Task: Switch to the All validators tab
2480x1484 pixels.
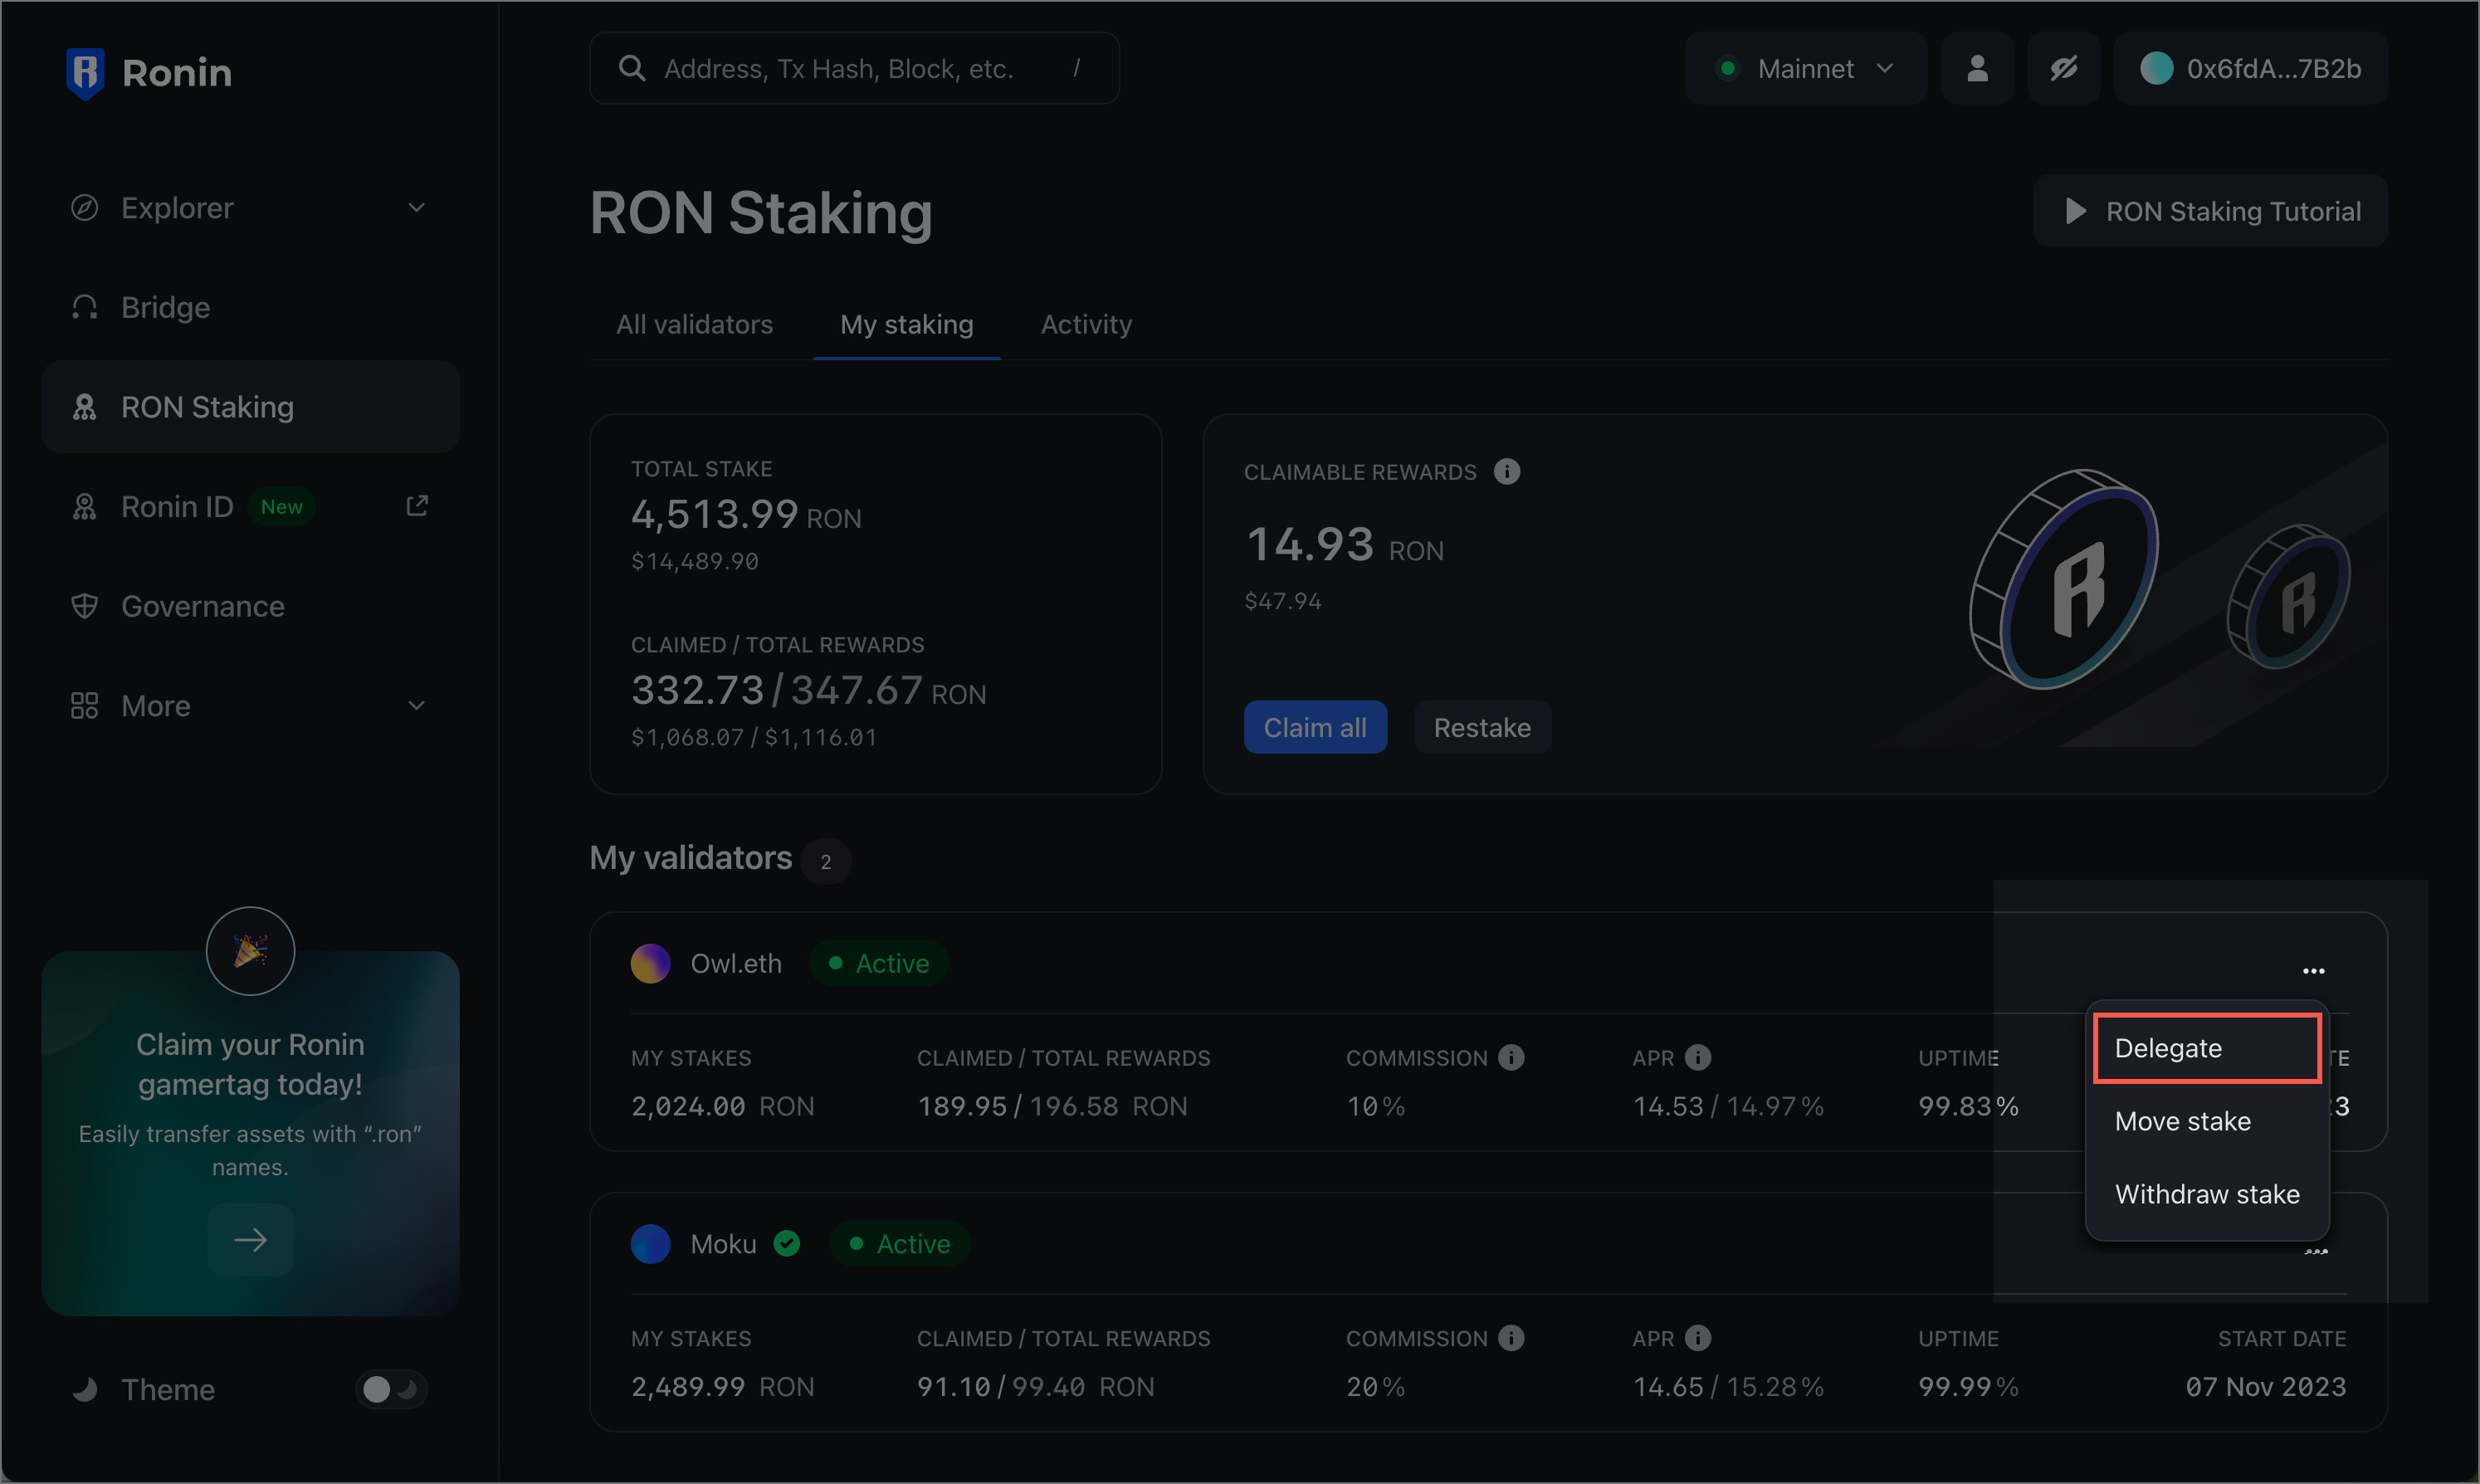Action: (694, 325)
